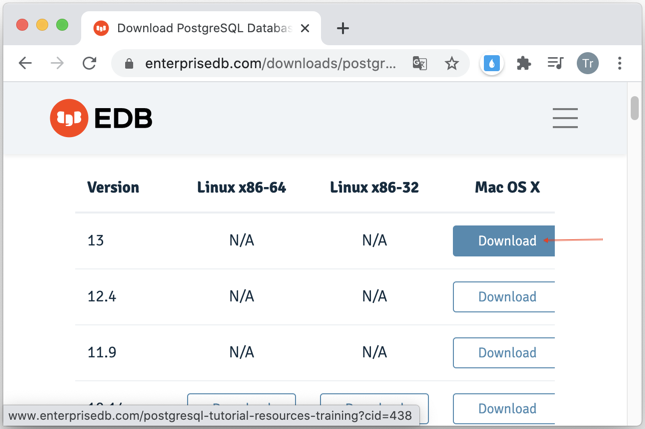The height and width of the screenshot is (429, 645).
Task: Click the Mac OS X Download button below the 11.9 row
Action: click(x=504, y=408)
